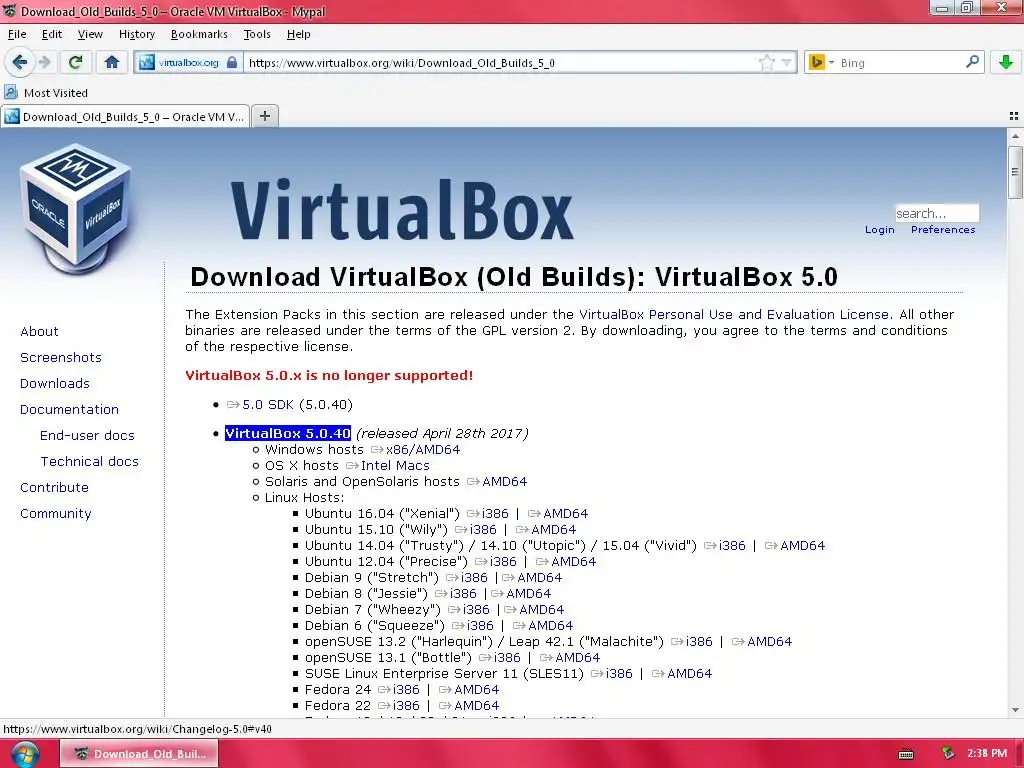The height and width of the screenshot is (768, 1024).
Task: Open the Bing search engine selector
Action: [x=821, y=63]
